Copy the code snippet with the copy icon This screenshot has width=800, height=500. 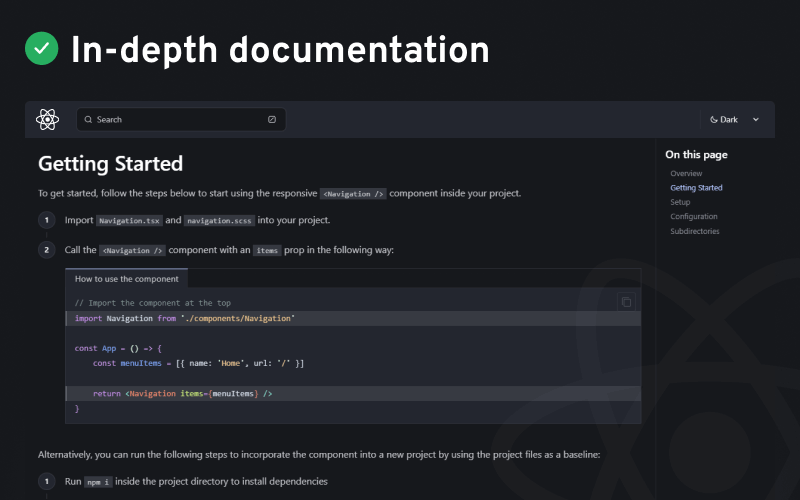coord(626,302)
